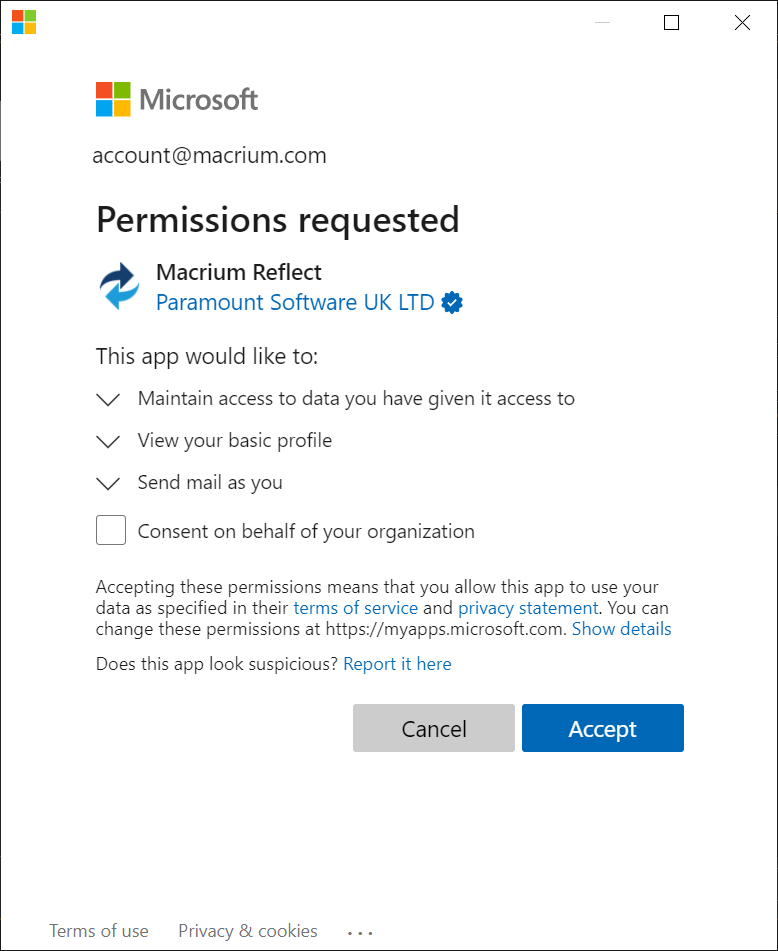Tick Consent on behalf of your organization
Viewport: 778px width, 951px height.
click(111, 530)
